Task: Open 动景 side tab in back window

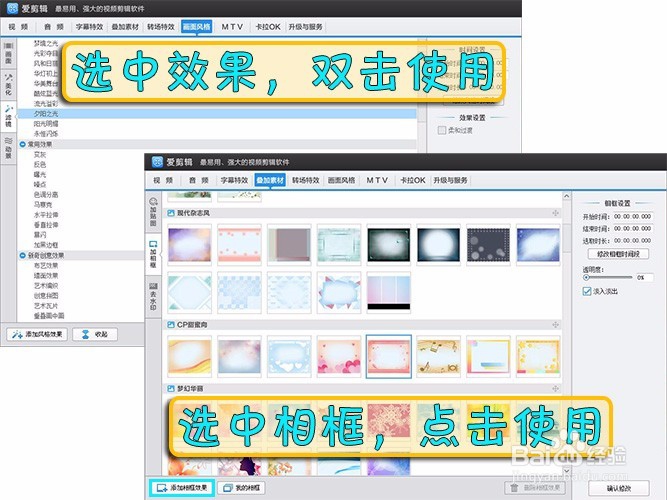Action: pyautogui.click(x=8, y=147)
